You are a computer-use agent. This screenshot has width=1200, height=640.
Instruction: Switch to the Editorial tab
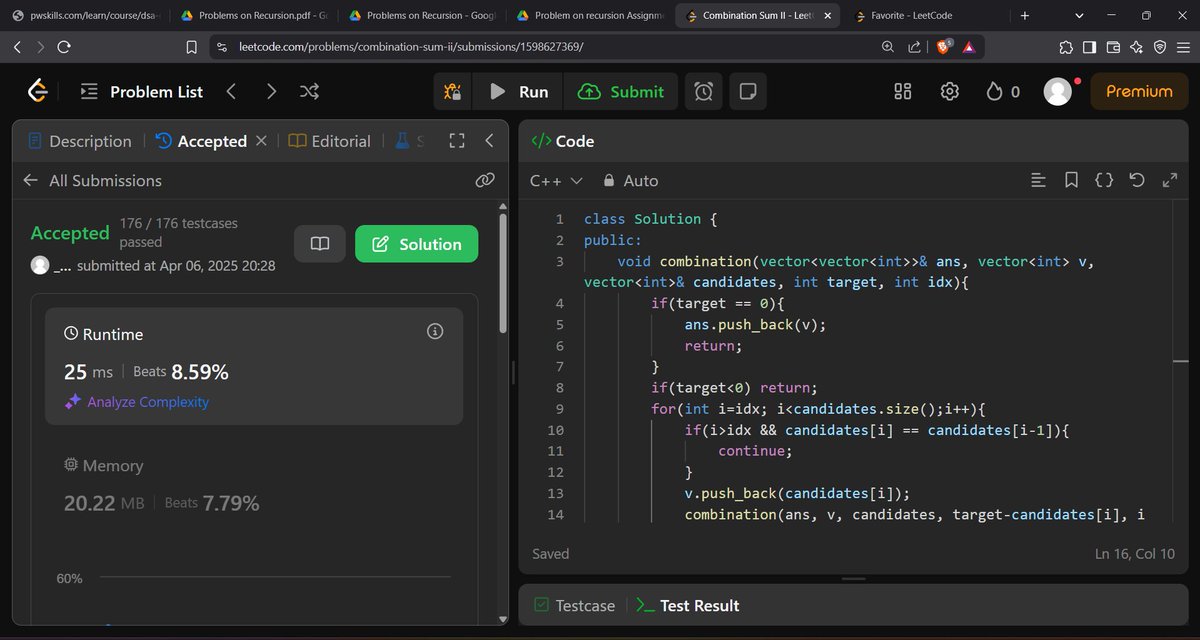coord(330,141)
